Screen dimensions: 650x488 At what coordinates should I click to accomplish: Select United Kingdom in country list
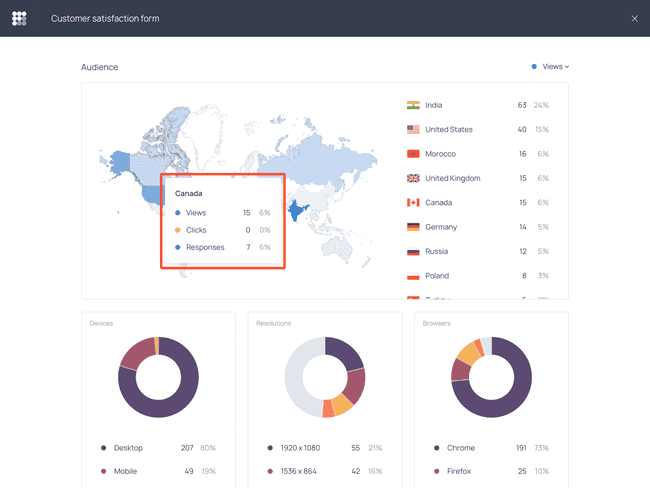453,178
